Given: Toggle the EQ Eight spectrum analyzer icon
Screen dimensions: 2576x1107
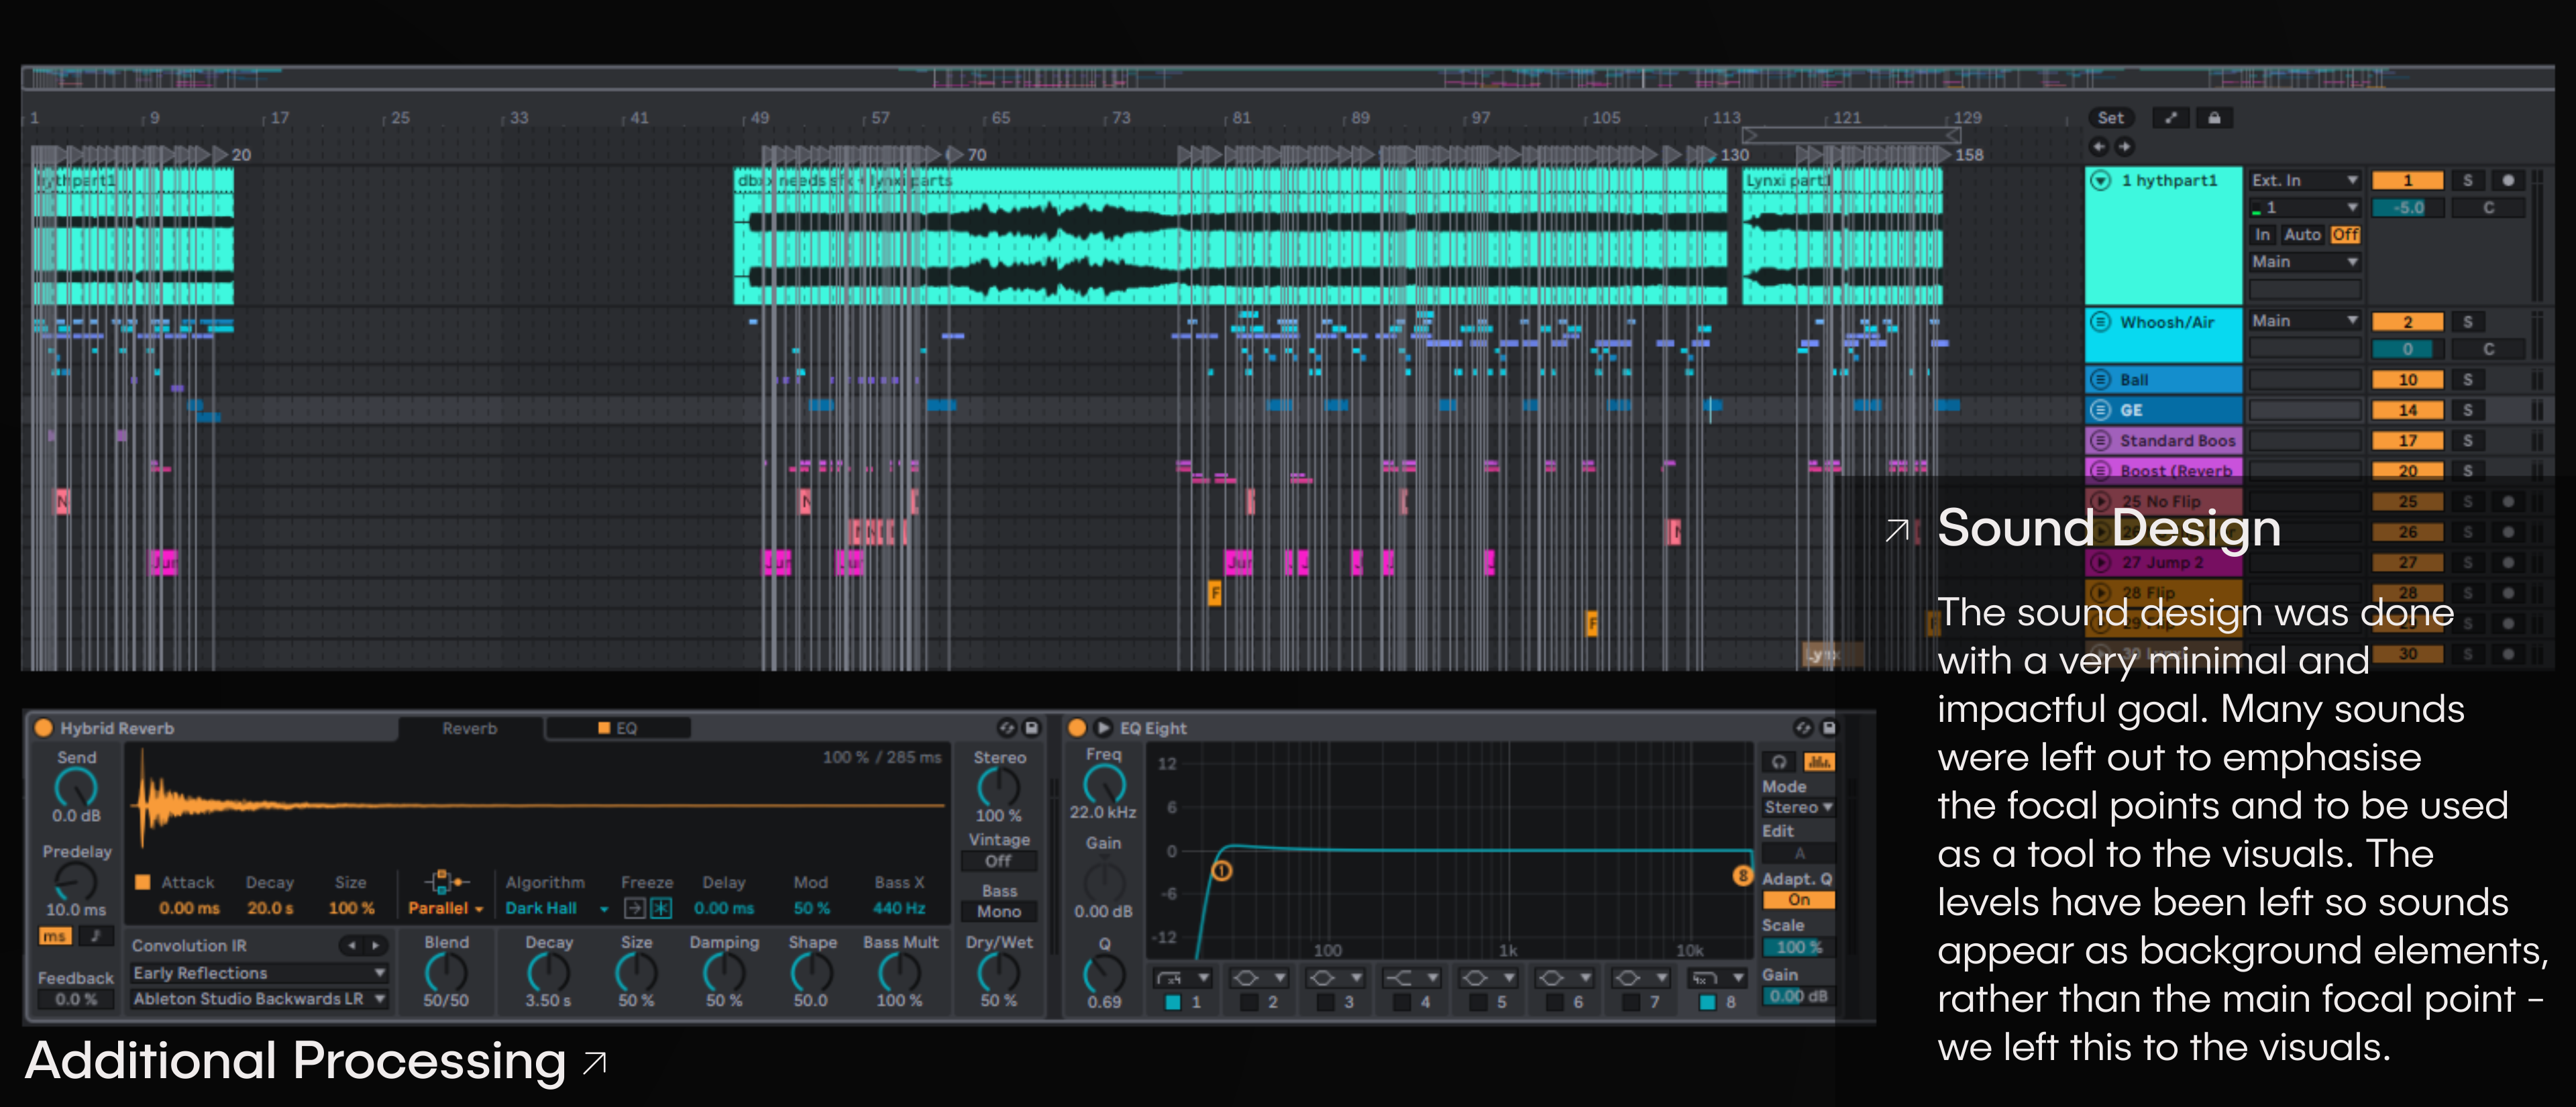Looking at the screenshot, I should (1819, 762).
